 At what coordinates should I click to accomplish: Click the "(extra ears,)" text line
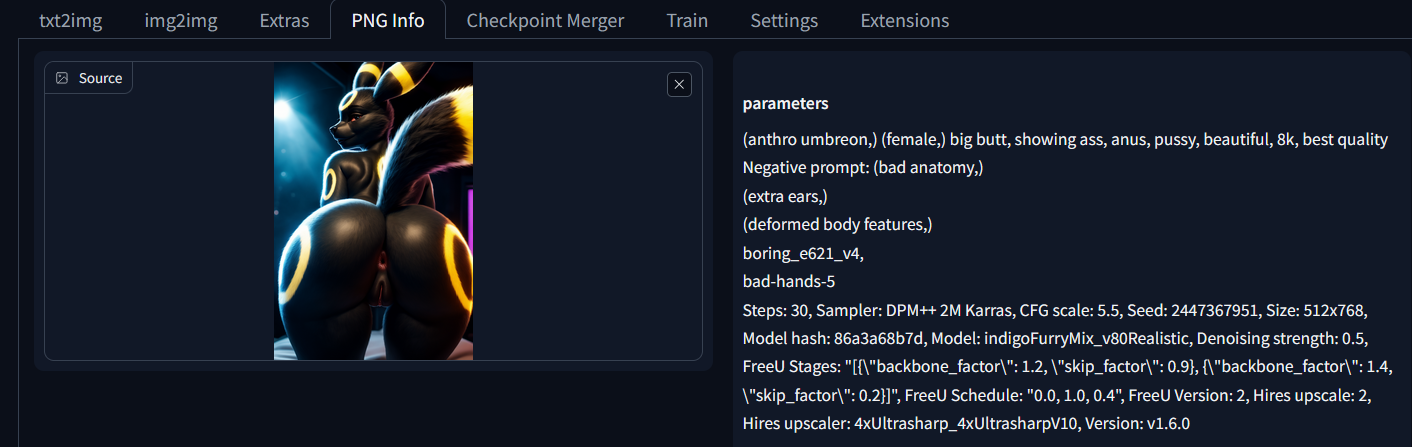point(785,196)
